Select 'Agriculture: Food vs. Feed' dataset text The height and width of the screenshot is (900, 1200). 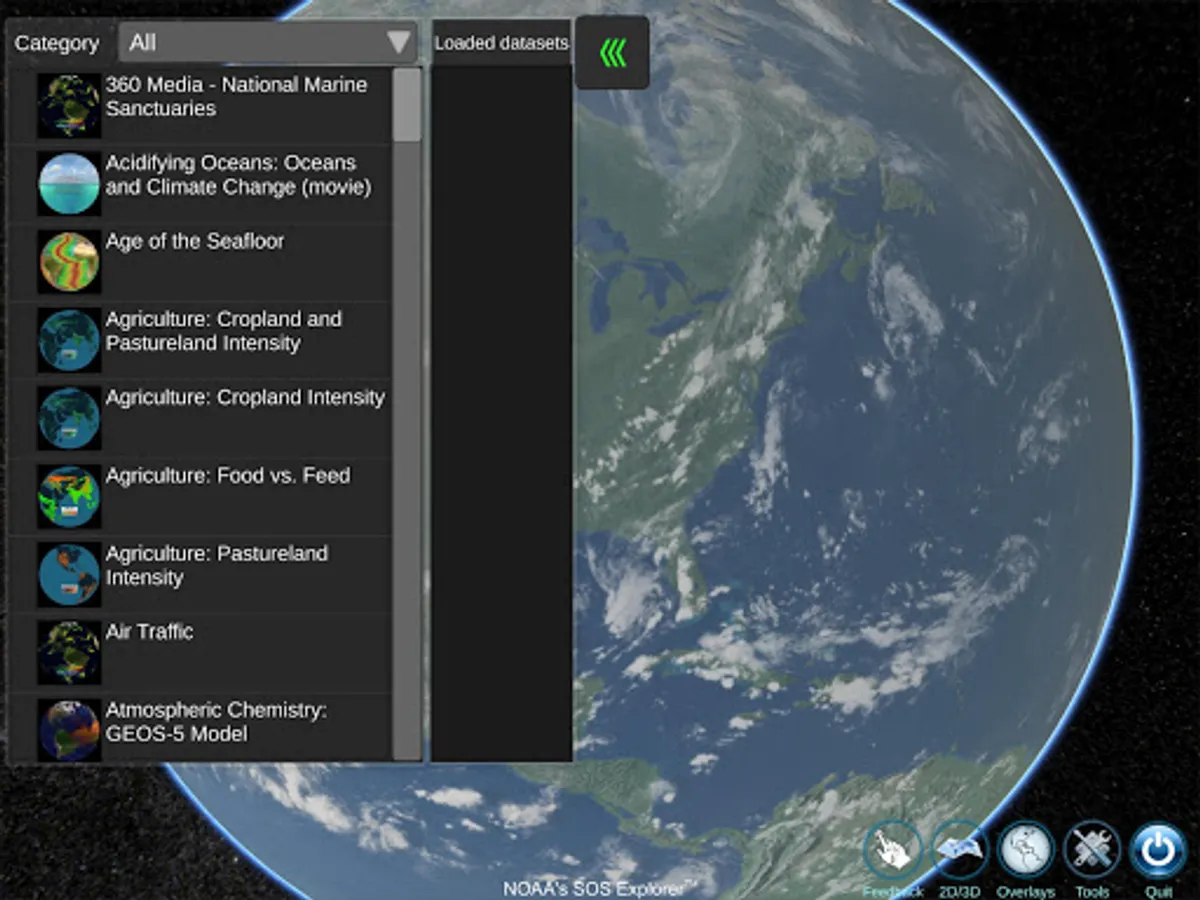228,476
